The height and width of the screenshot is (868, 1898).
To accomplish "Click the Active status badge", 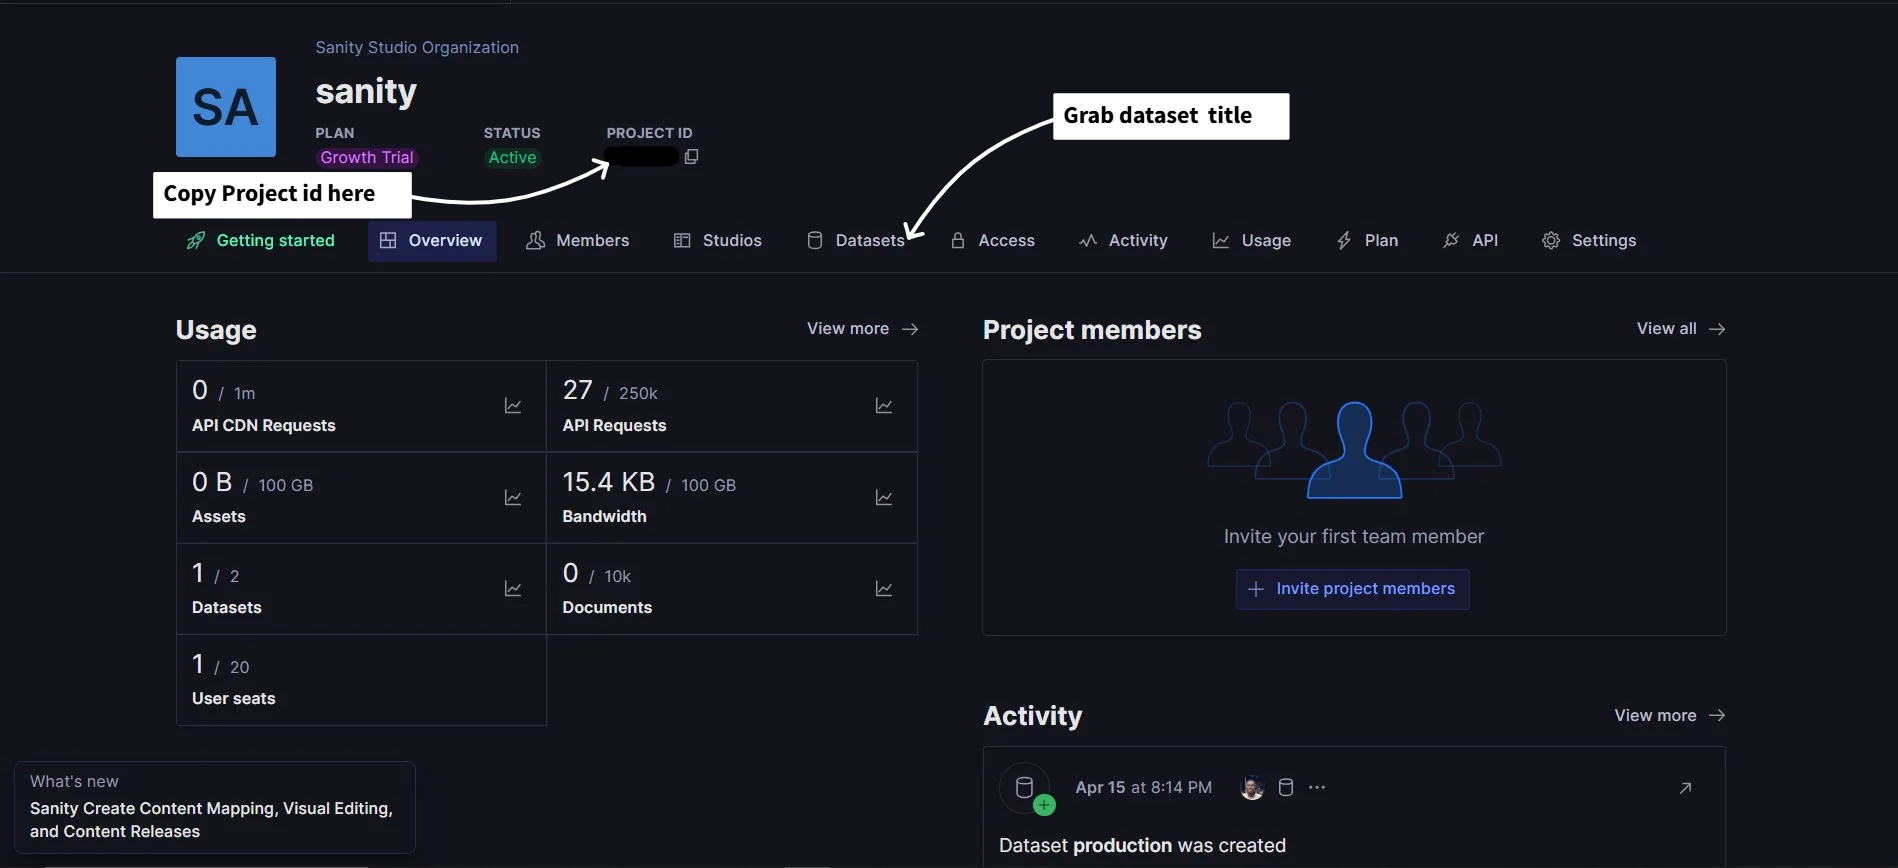I will click(512, 157).
